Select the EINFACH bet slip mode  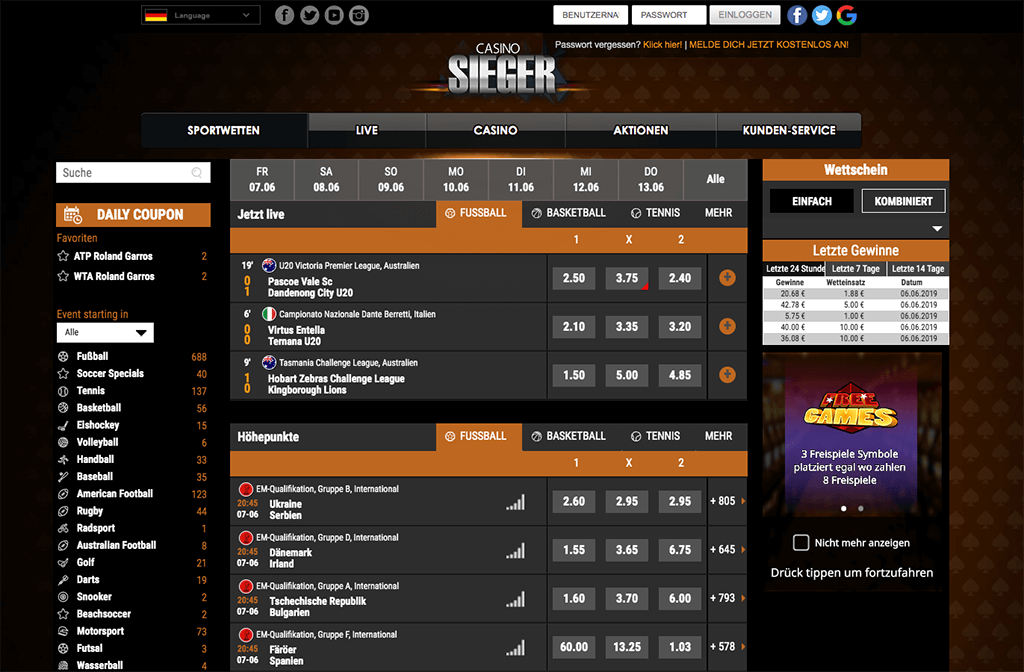pyautogui.click(x=812, y=201)
